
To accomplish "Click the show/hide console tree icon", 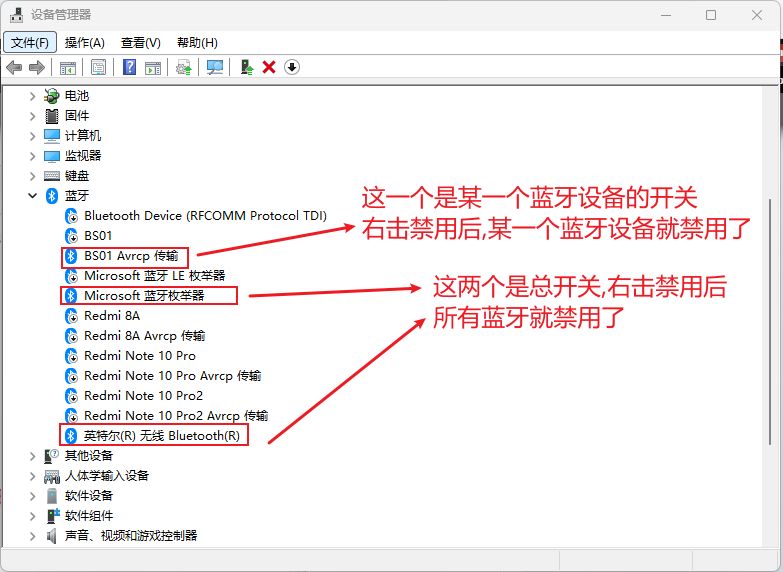I will tap(68, 67).
